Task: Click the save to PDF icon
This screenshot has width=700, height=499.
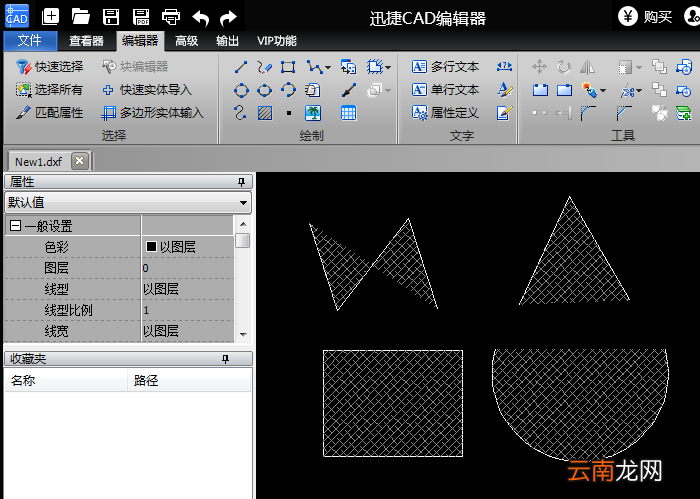Action: (x=141, y=17)
